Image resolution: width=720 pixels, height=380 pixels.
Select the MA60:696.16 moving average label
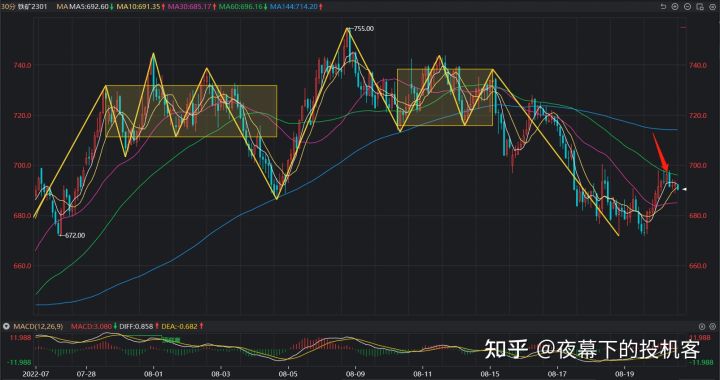pos(241,6)
